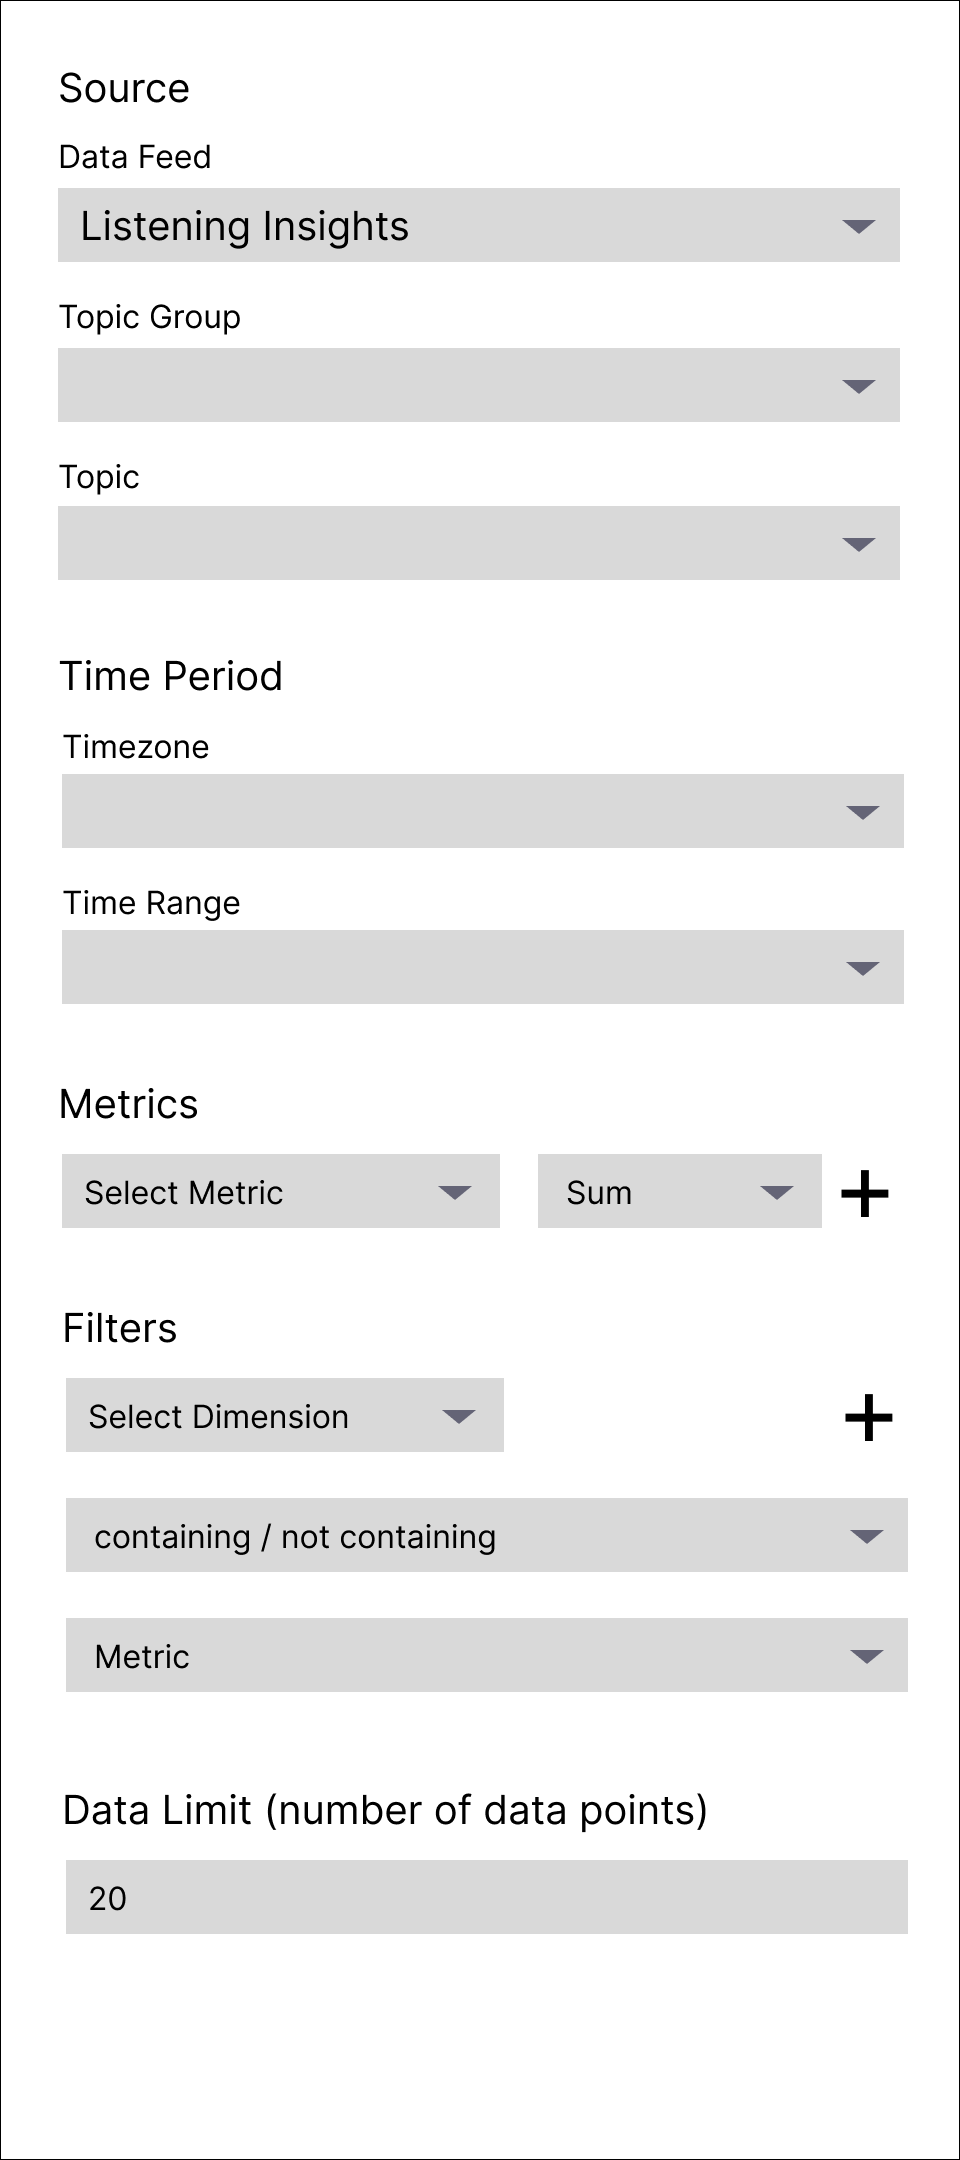Expand the Topic Group dropdown
This screenshot has height=2160, width=960.
[x=479, y=385]
